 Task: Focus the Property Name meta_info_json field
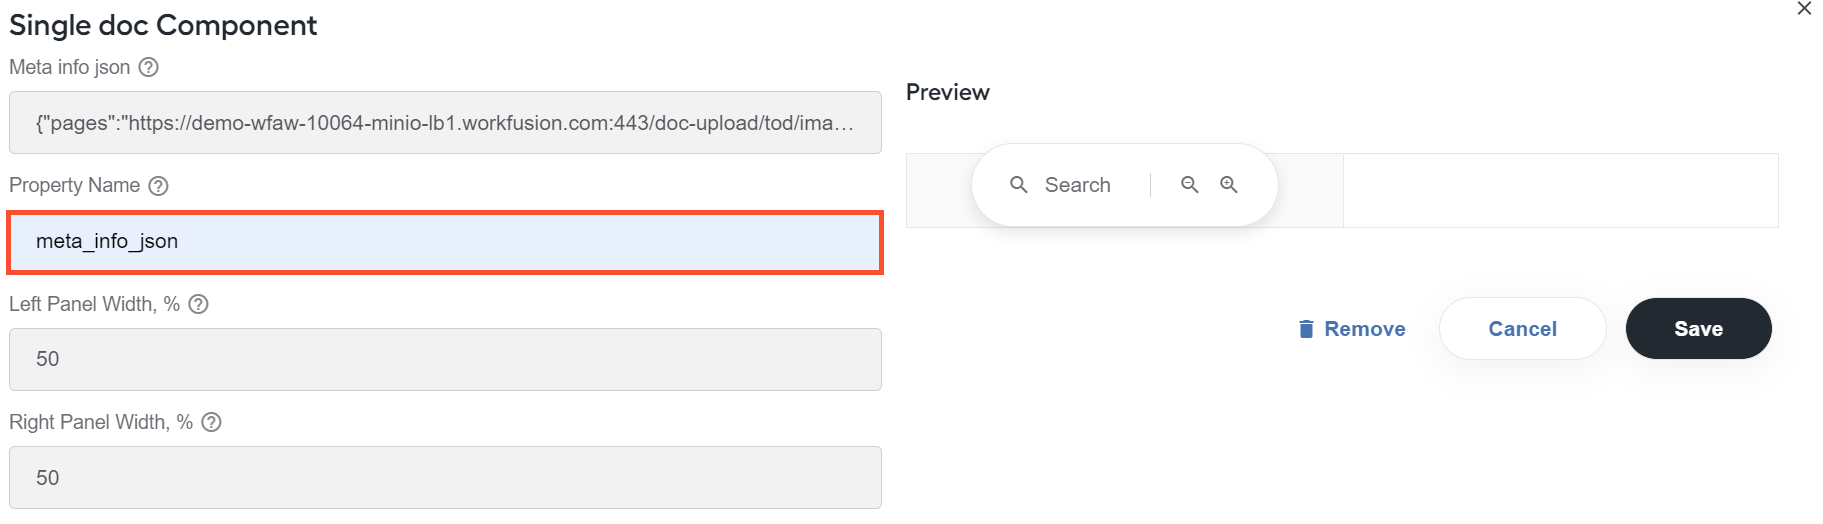point(445,242)
